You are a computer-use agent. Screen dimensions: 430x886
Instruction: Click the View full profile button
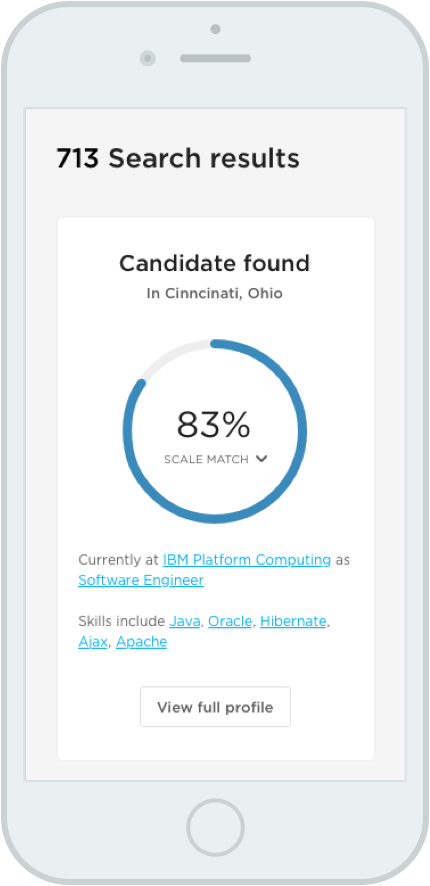tap(215, 707)
